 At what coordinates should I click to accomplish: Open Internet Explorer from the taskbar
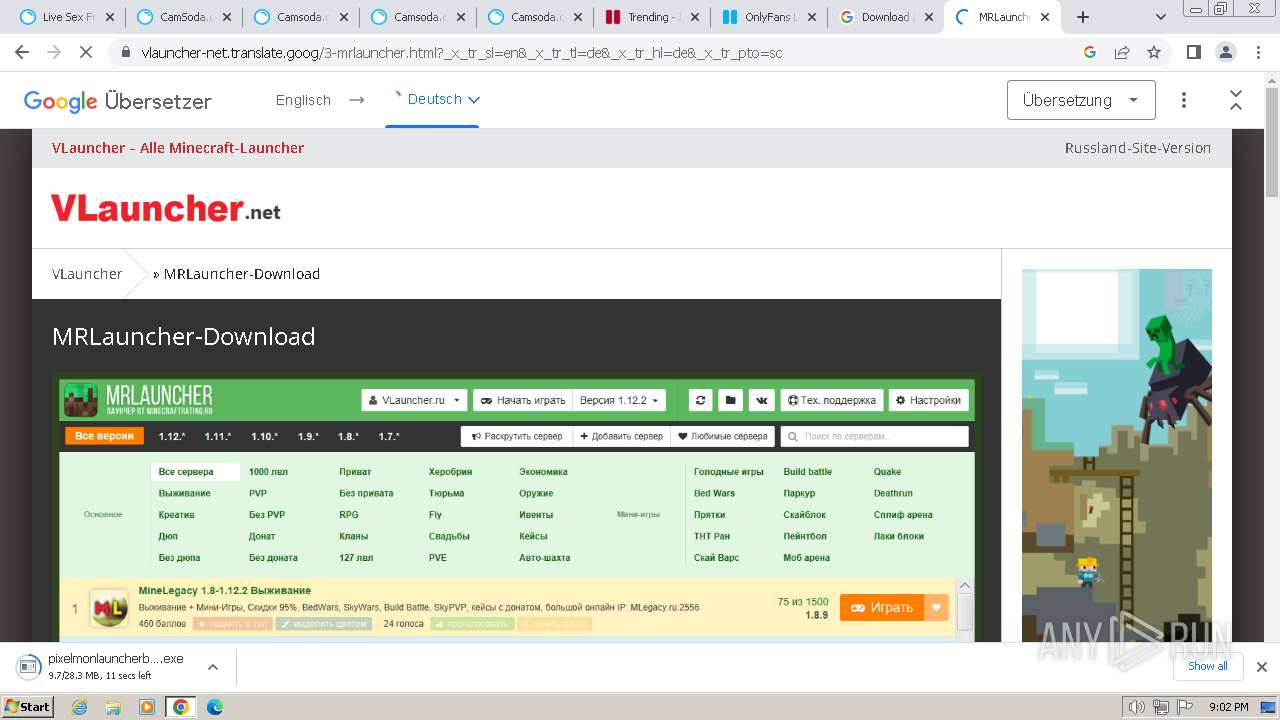(x=80, y=707)
